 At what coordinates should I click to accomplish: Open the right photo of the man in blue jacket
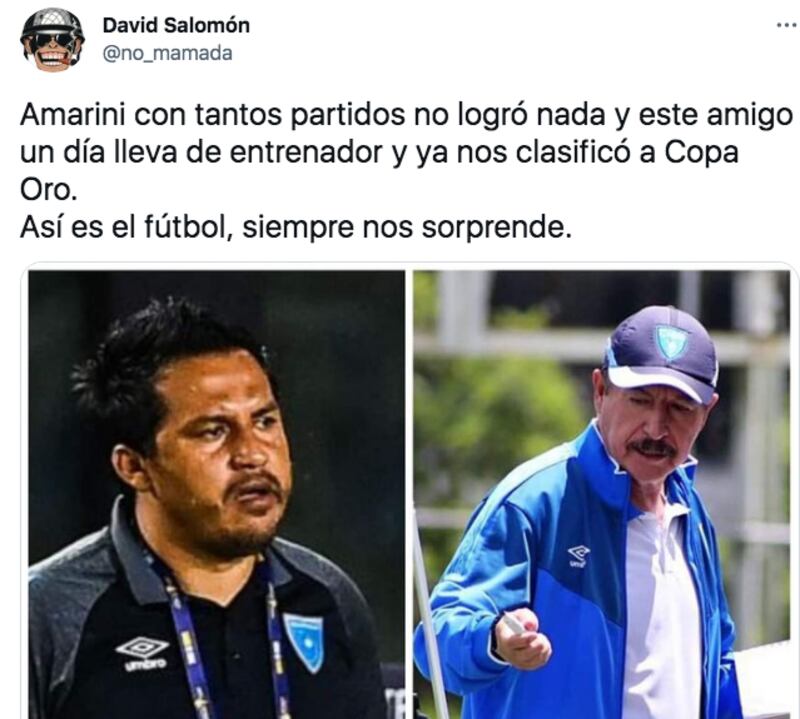[602, 494]
